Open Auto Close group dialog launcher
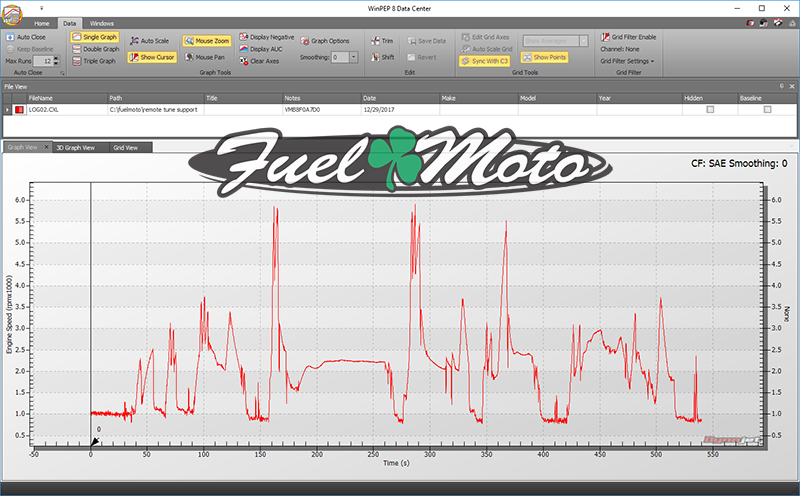This screenshot has height=496, width=800. (x=62, y=73)
